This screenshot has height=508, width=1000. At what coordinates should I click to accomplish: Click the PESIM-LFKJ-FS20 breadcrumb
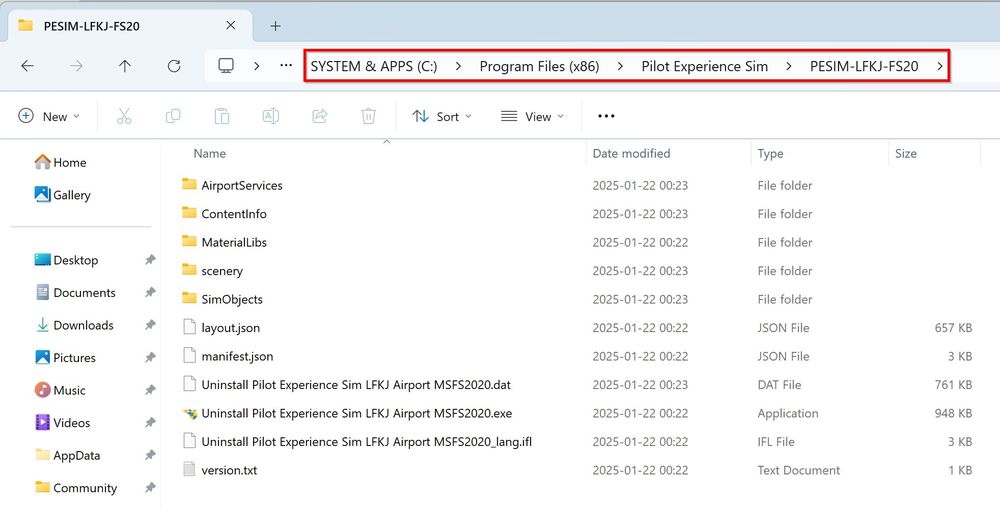(864, 66)
